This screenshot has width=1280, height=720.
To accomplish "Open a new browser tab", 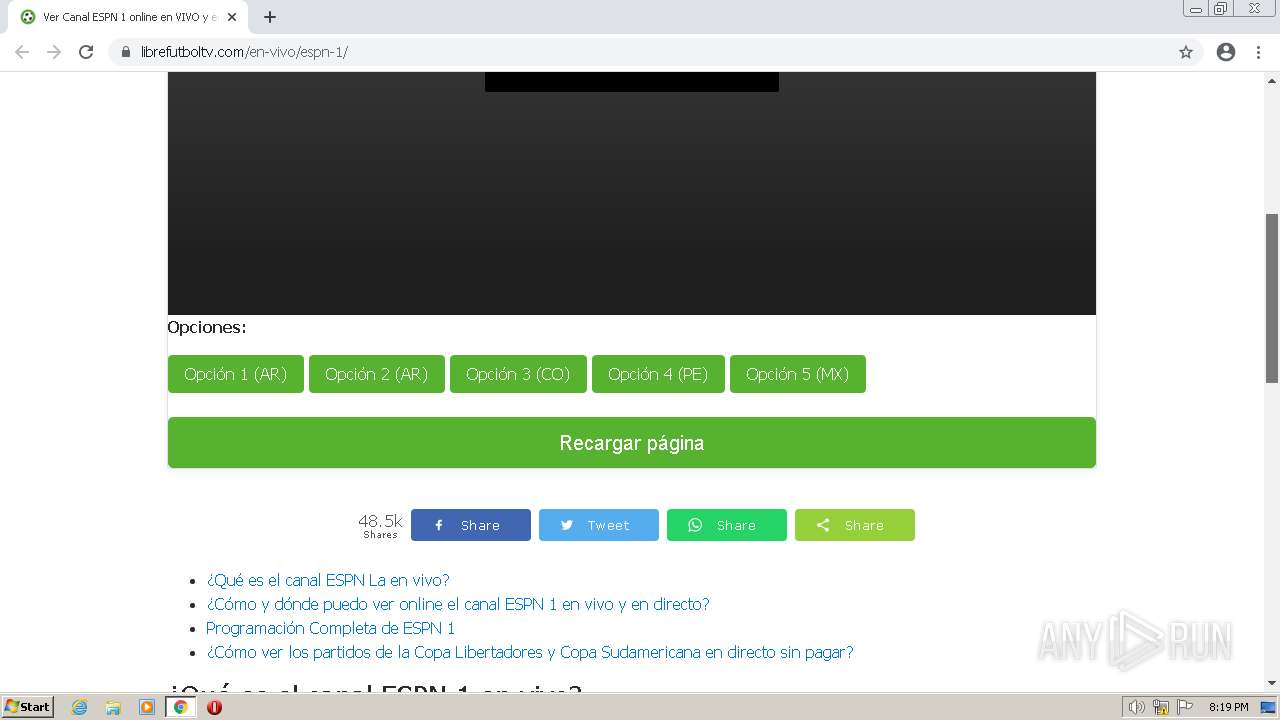I will point(270,17).
